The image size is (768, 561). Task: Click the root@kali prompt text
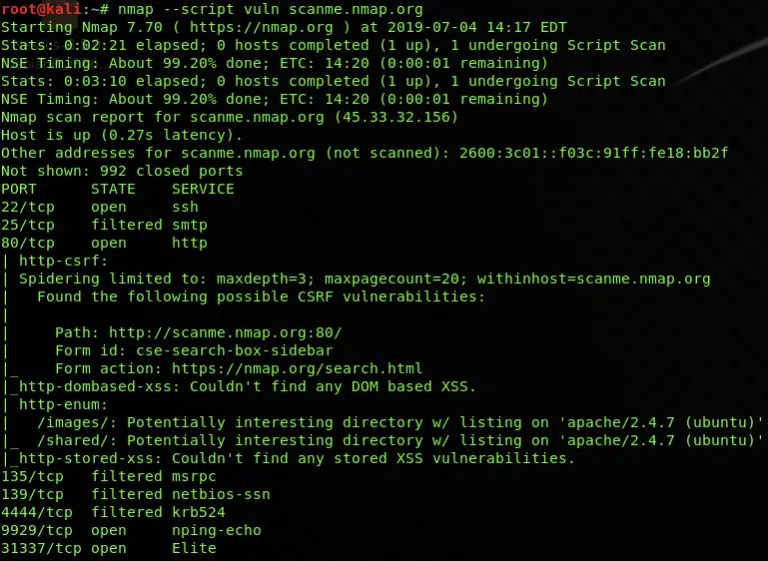tap(41, 9)
